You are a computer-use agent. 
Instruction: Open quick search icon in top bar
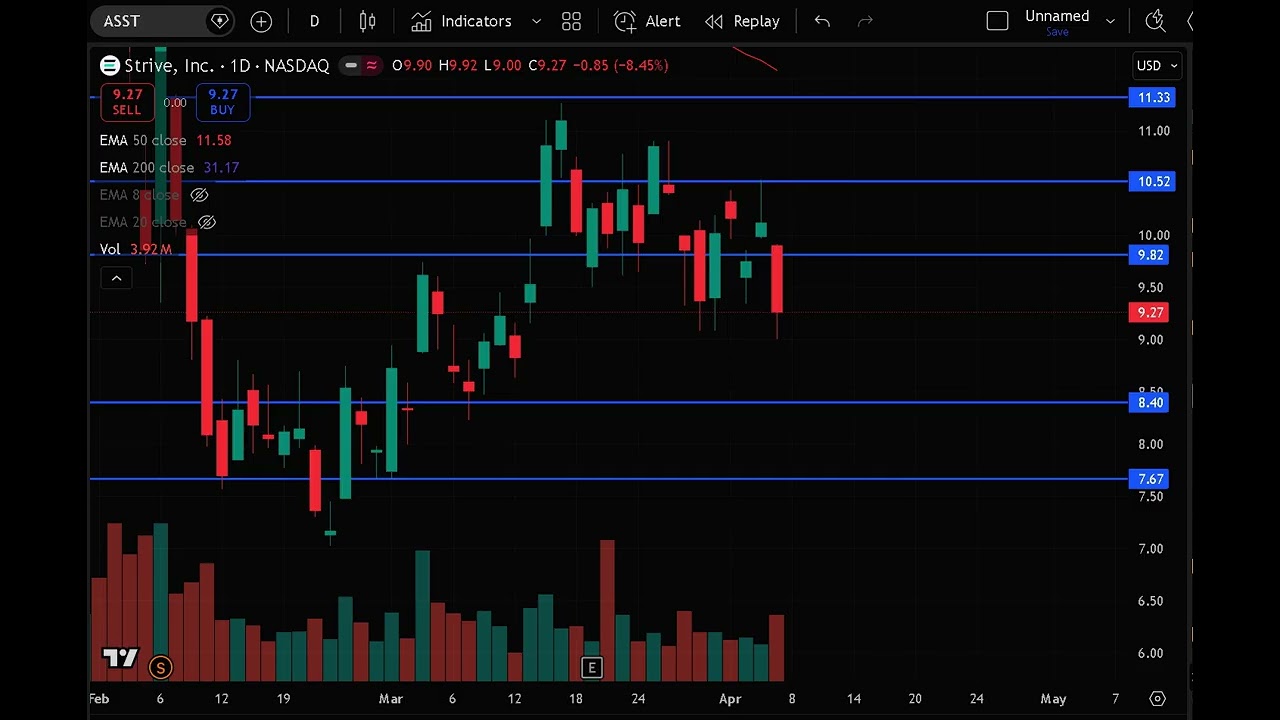pyautogui.click(x=1155, y=21)
